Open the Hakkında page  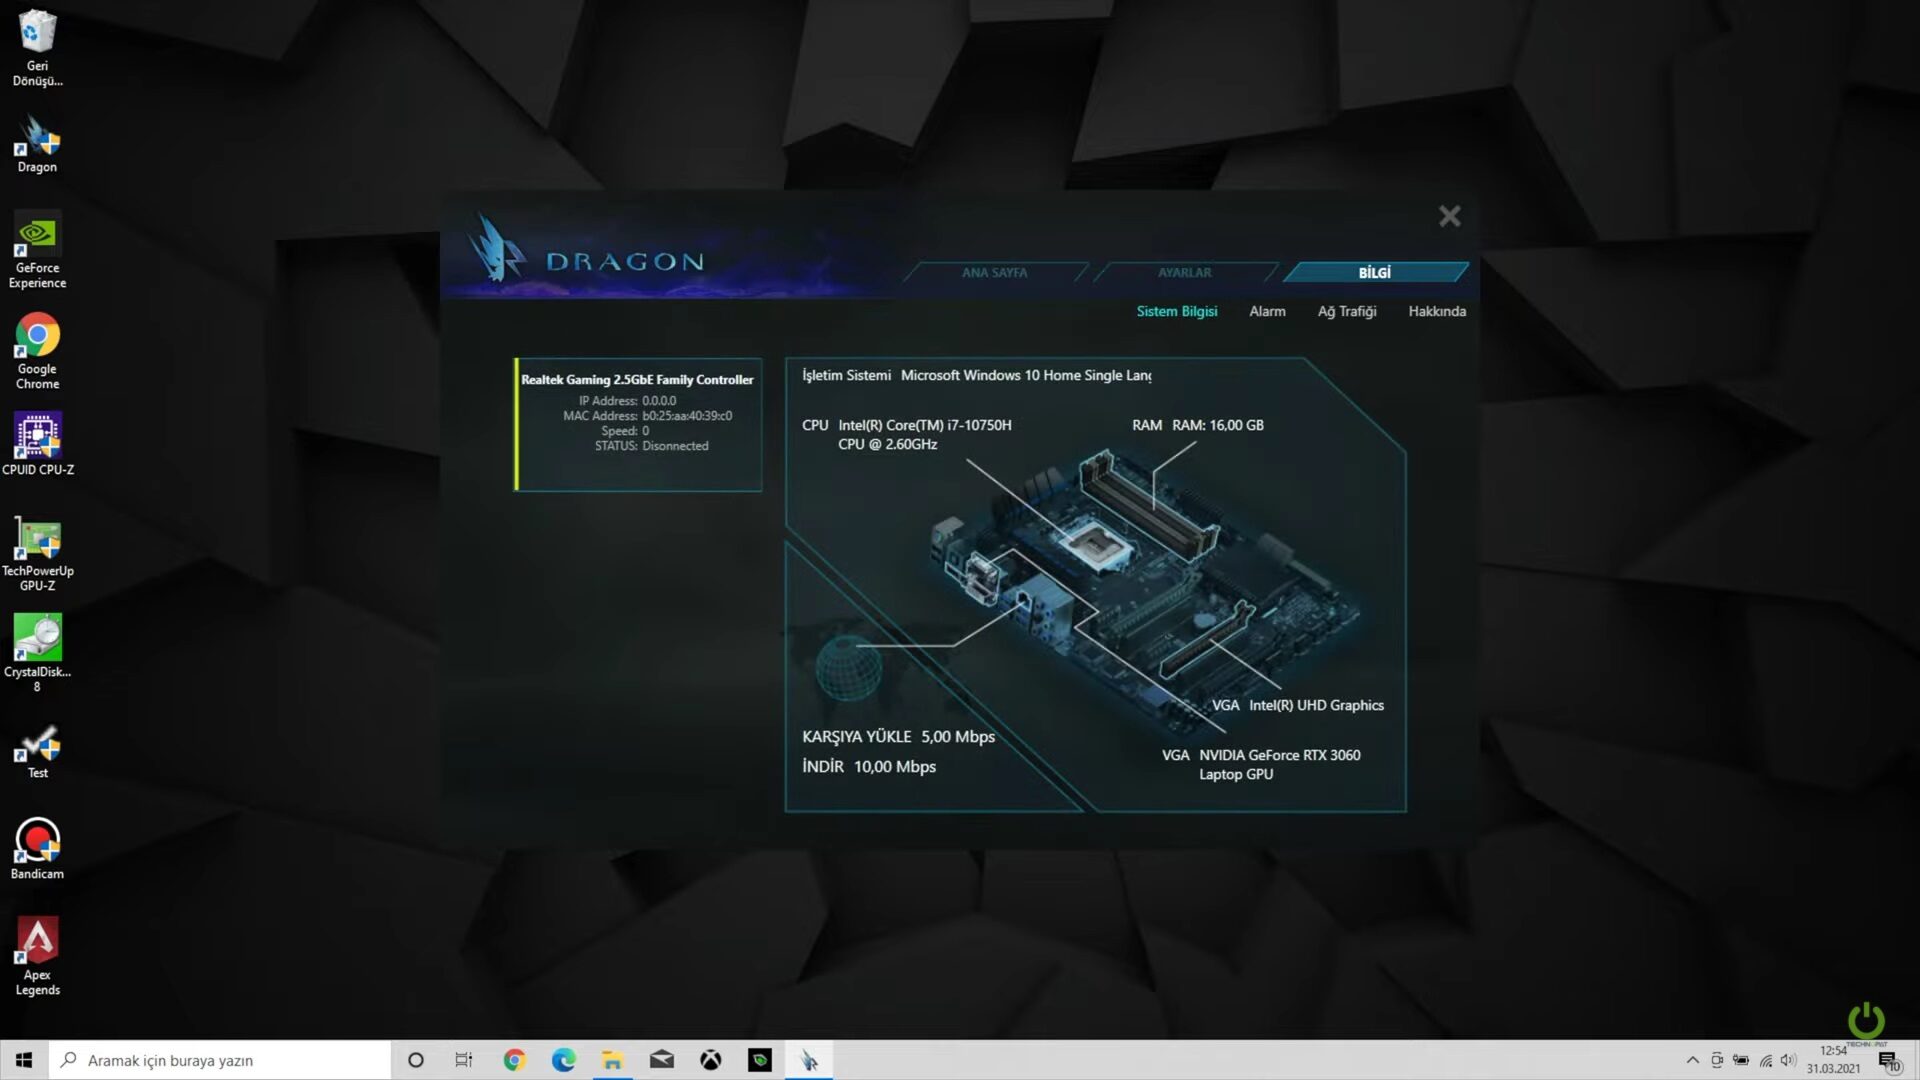click(1436, 311)
